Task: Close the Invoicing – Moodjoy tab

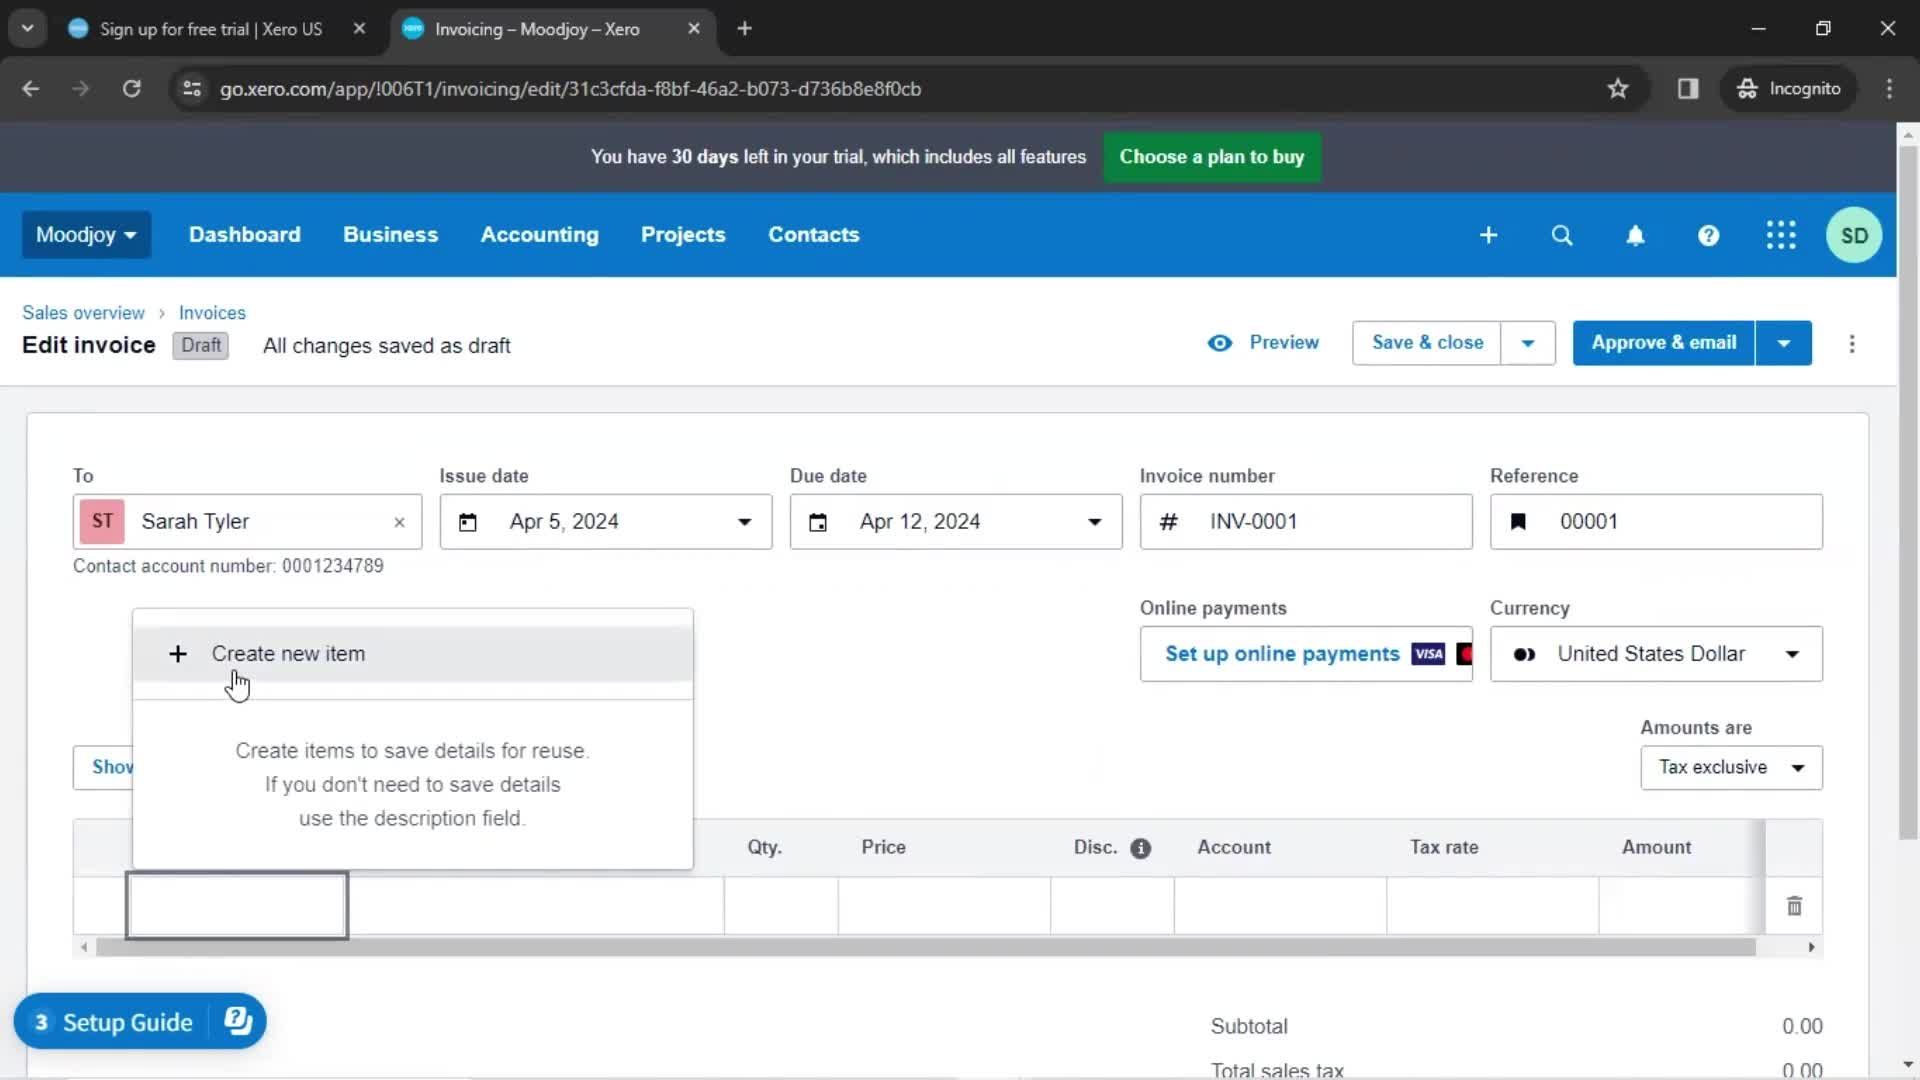Action: click(x=694, y=29)
